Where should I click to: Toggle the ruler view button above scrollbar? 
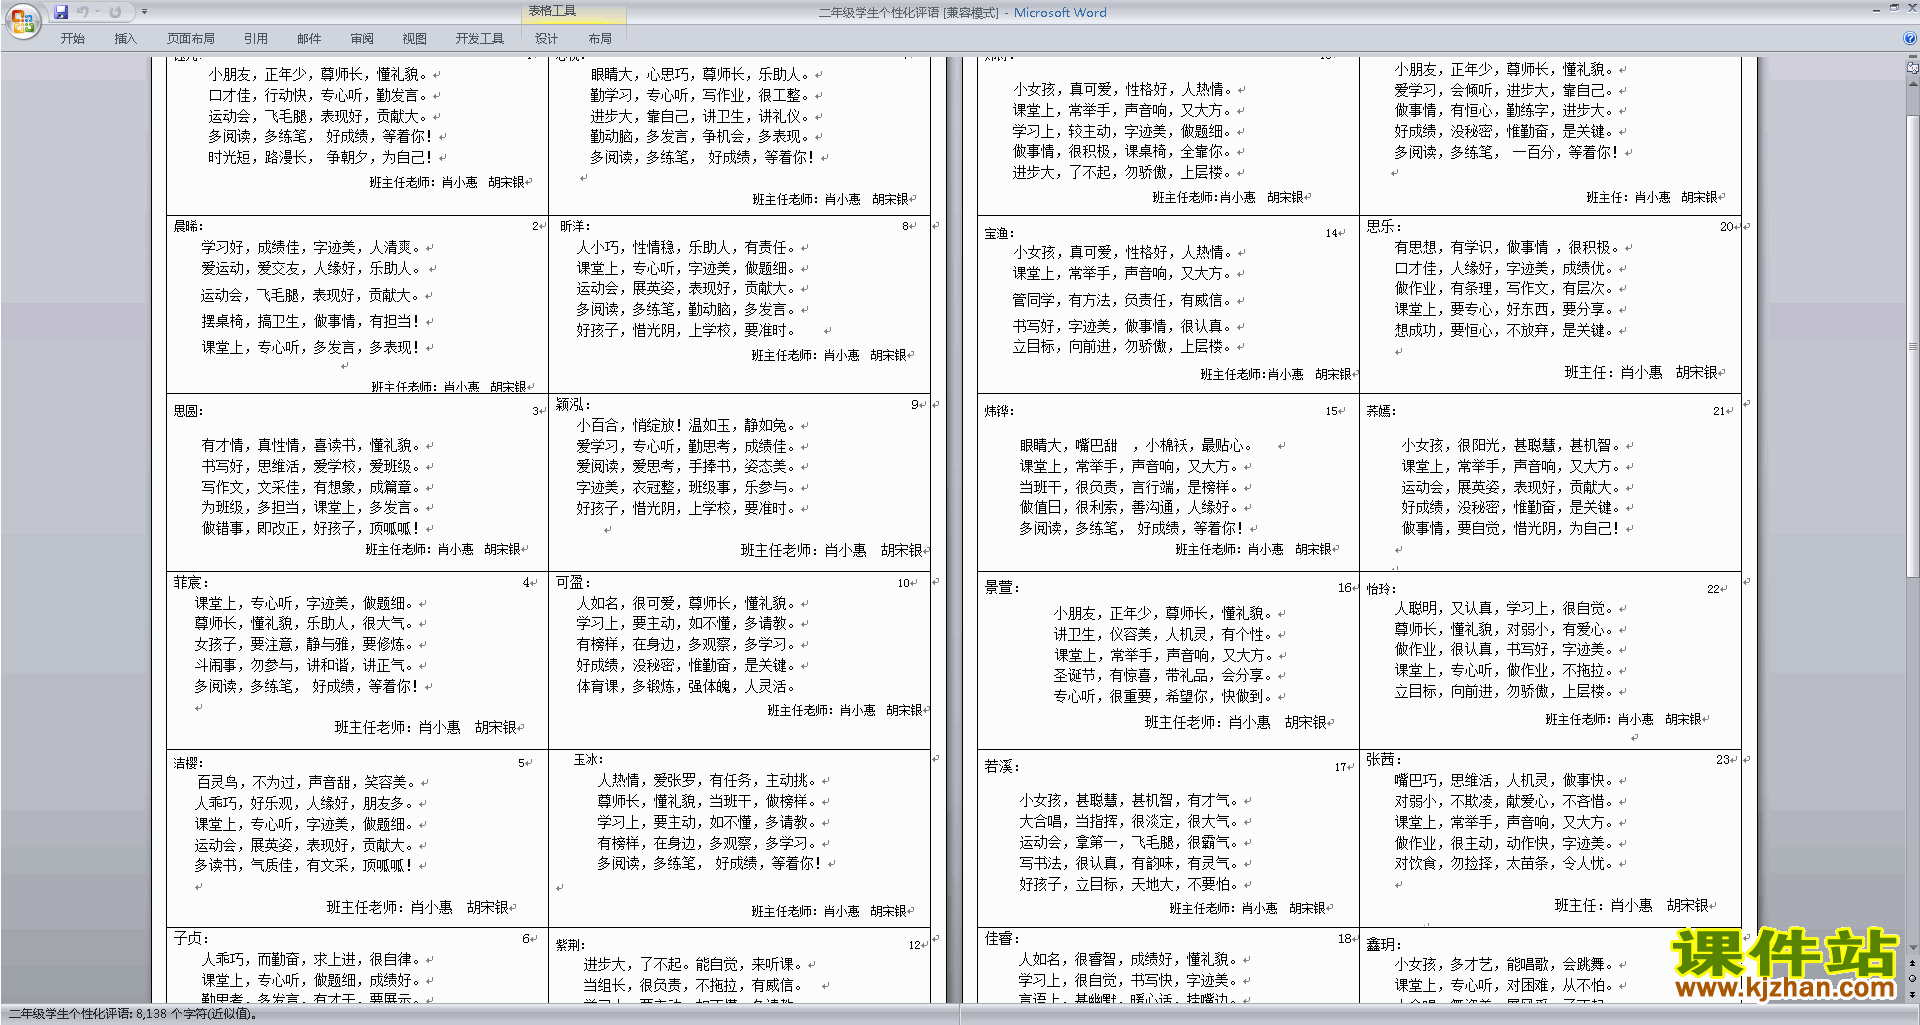[1912, 68]
